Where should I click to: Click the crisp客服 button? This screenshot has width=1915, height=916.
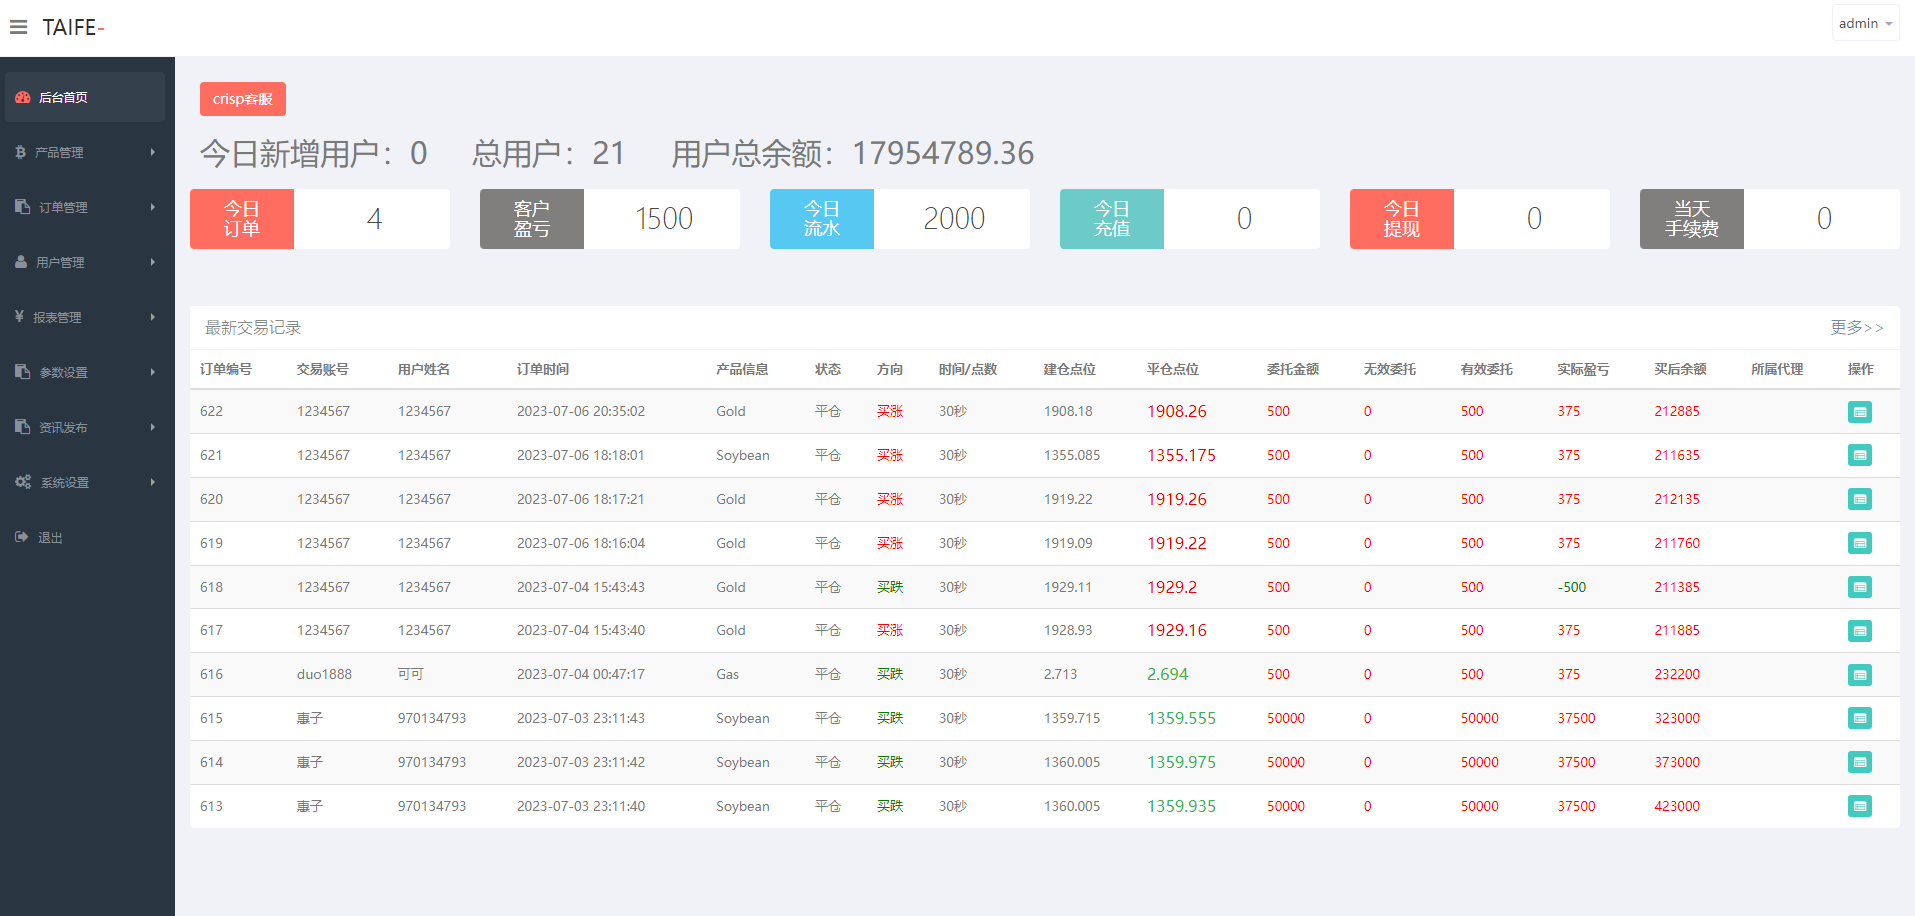click(242, 98)
